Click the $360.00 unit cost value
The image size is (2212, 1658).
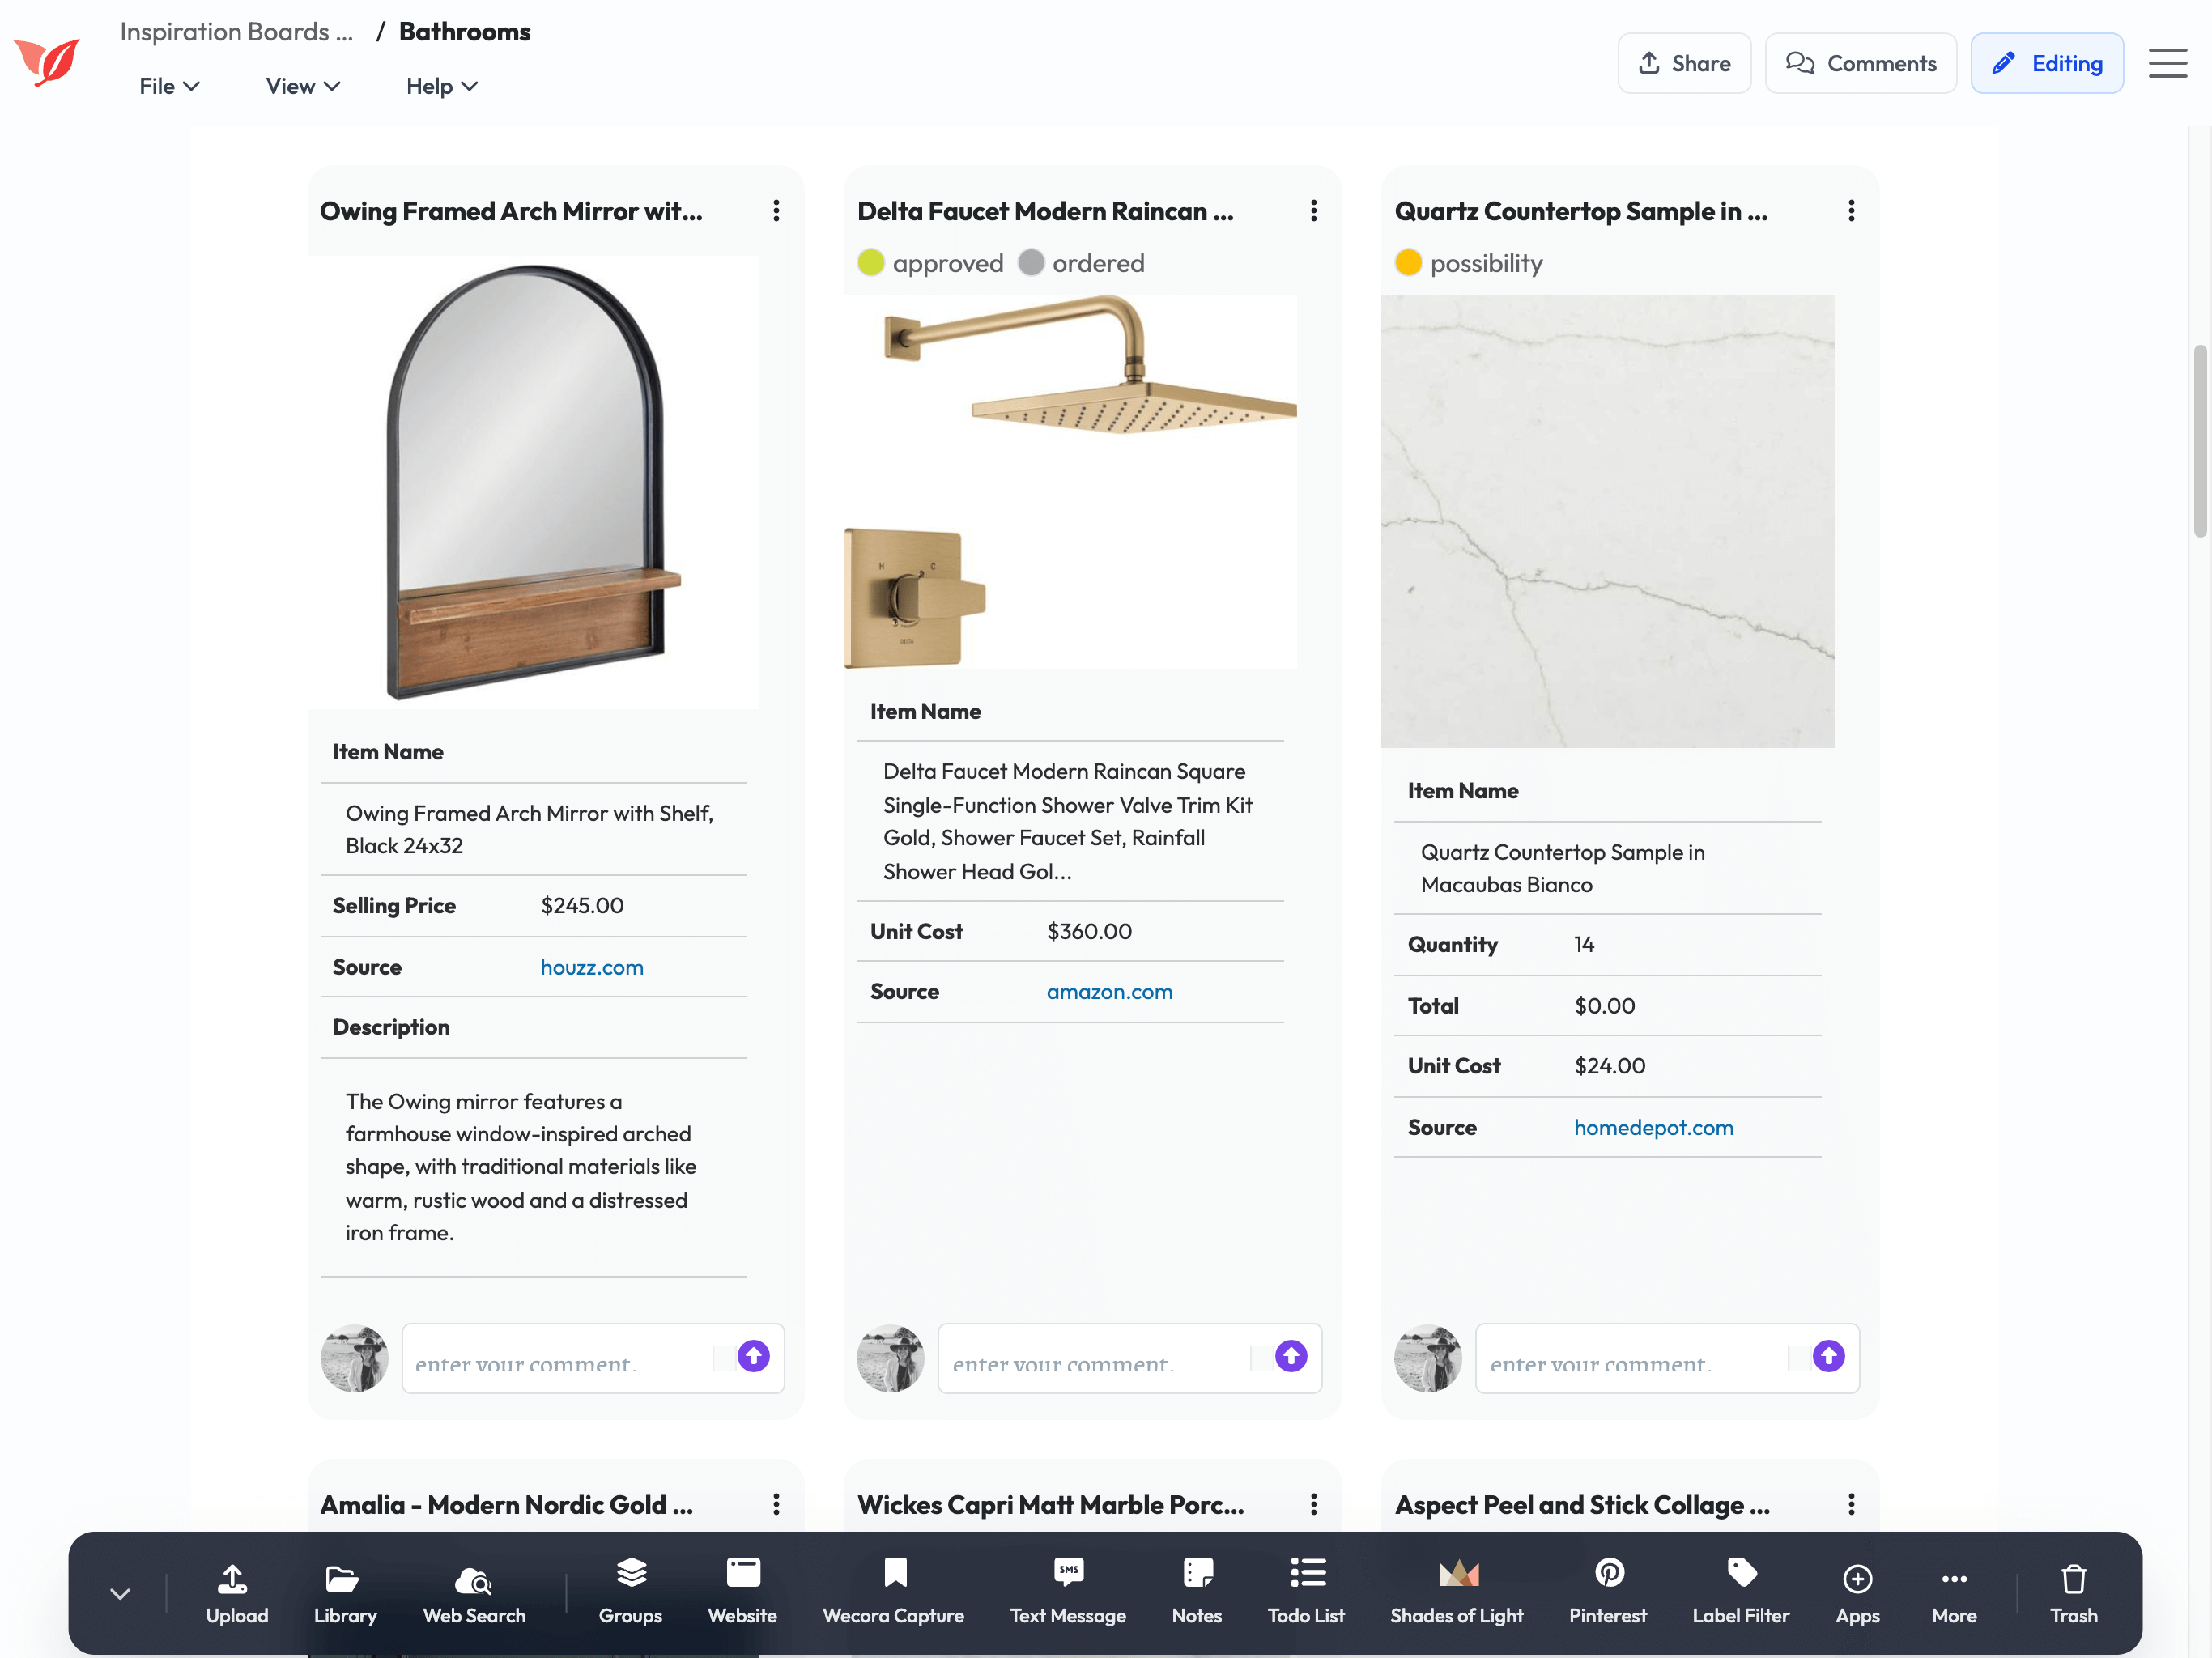coord(1089,931)
